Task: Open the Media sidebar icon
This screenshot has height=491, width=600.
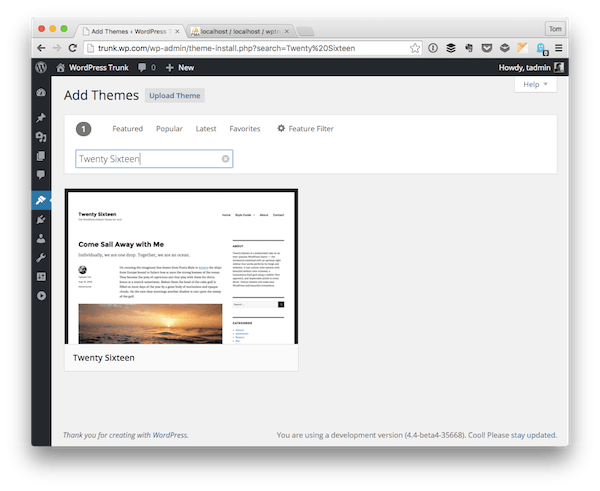Action: (41, 137)
